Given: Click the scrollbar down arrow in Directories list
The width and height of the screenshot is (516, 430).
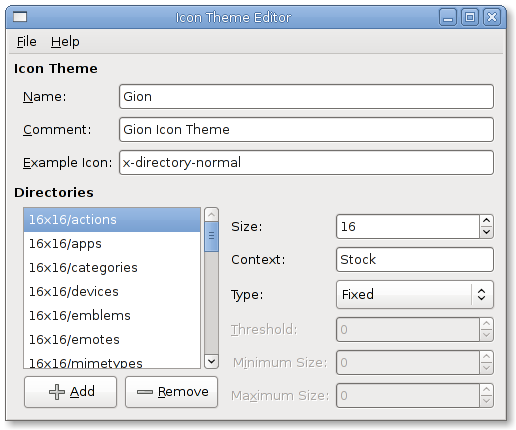Looking at the screenshot, I should pyautogui.click(x=211, y=361).
